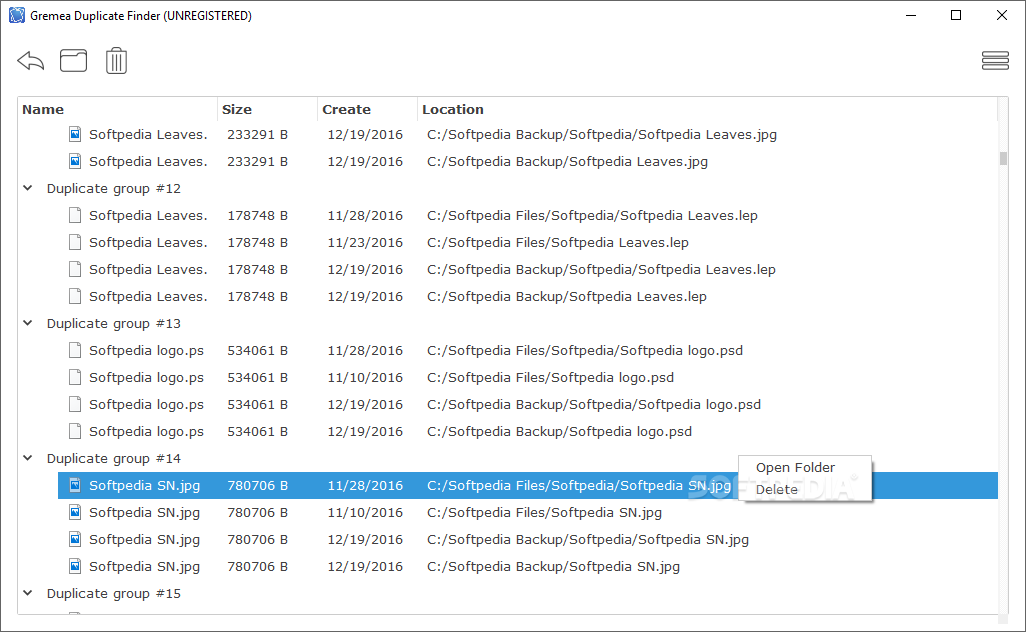Click the 780706 B size in highlighted row
This screenshot has width=1026, height=632.
(257, 485)
